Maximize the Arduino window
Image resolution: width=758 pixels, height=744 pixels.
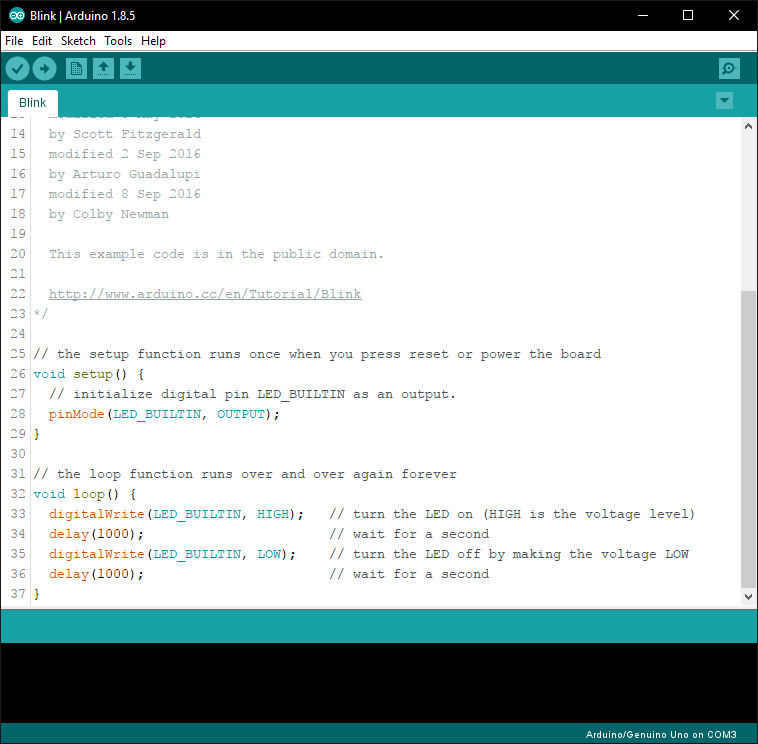(688, 15)
